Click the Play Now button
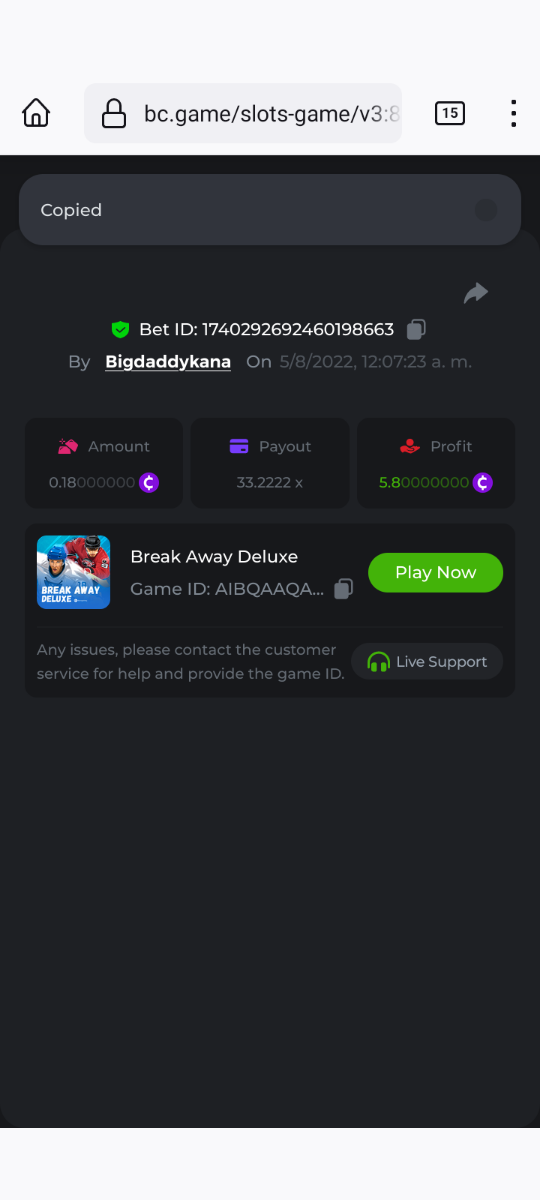540x1200 pixels. (435, 572)
